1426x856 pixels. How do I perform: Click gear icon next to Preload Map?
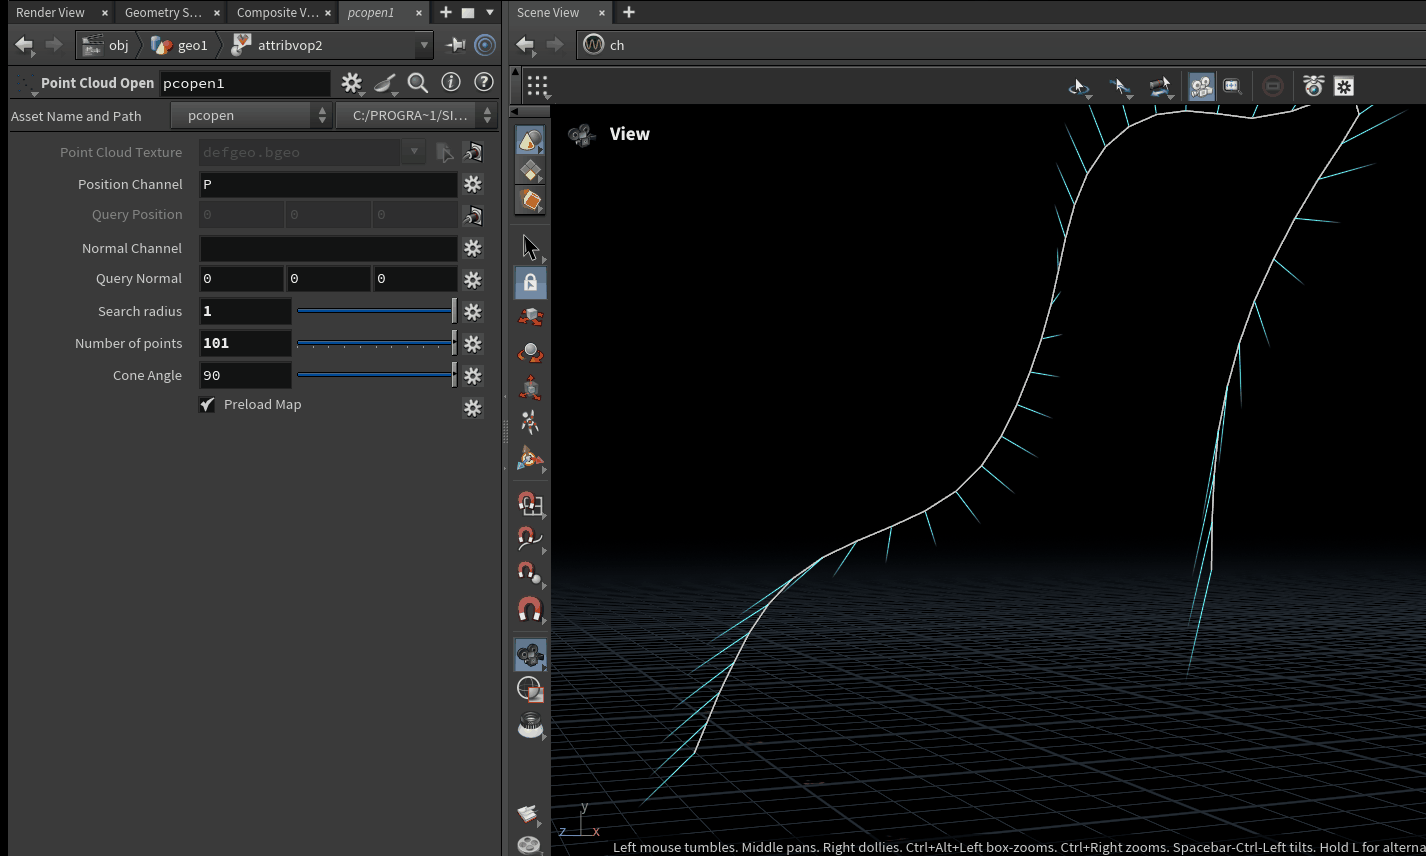click(473, 407)
